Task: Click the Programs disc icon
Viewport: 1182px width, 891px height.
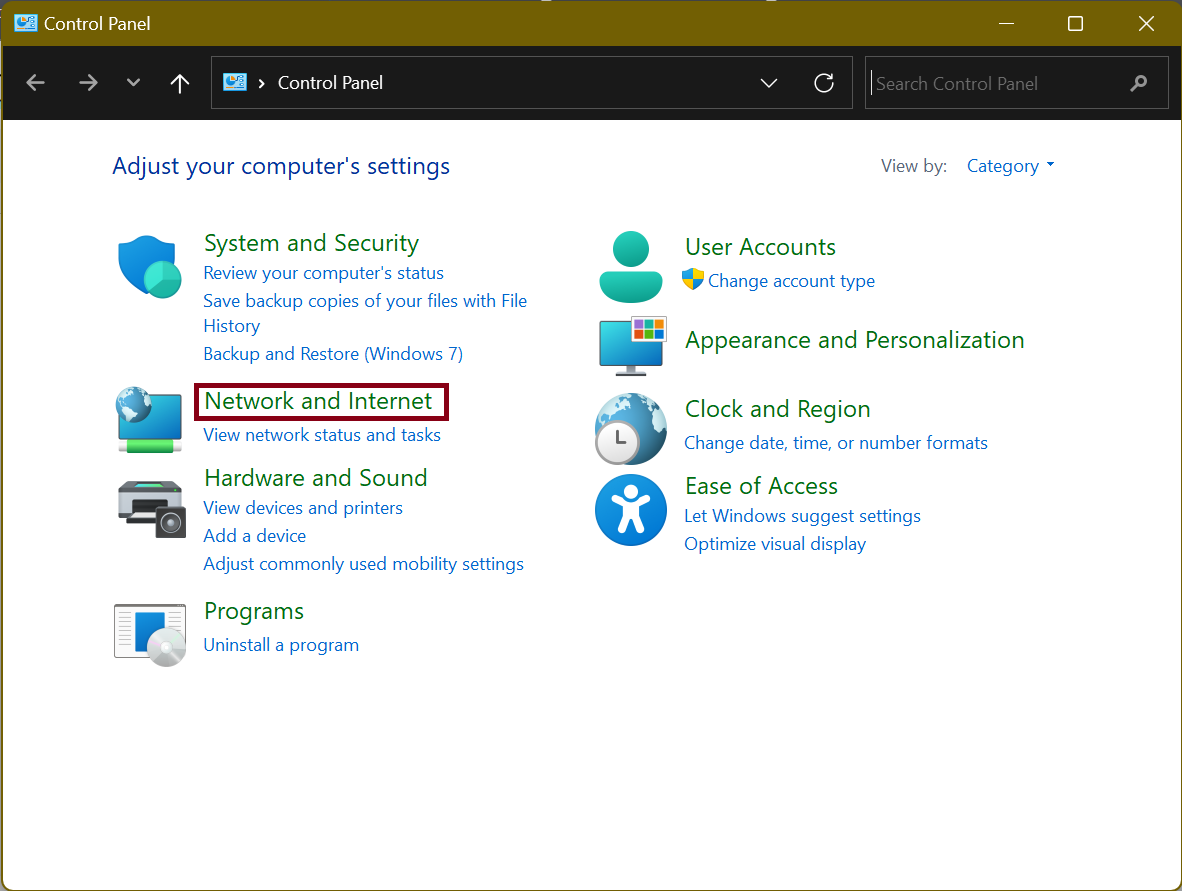Action: pos(150,634)
